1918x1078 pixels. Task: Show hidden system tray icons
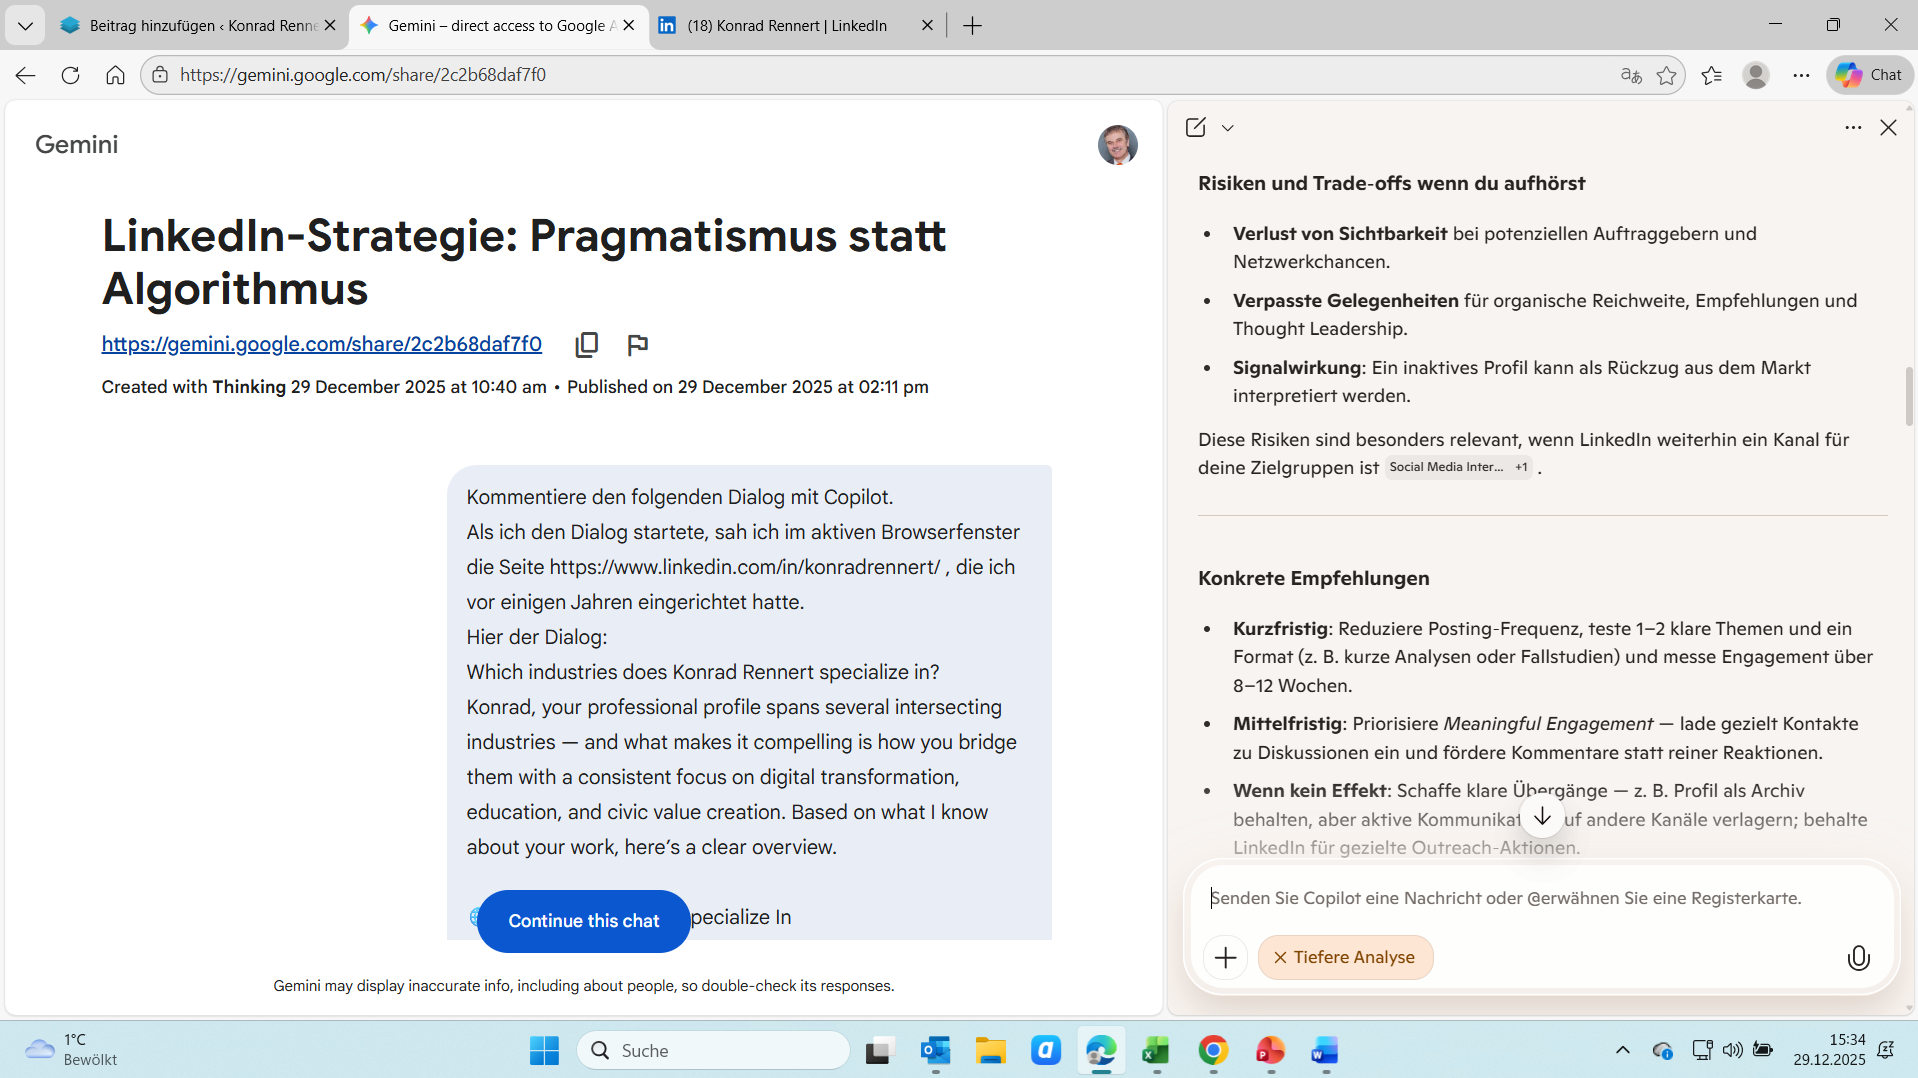[1622, 1050]
